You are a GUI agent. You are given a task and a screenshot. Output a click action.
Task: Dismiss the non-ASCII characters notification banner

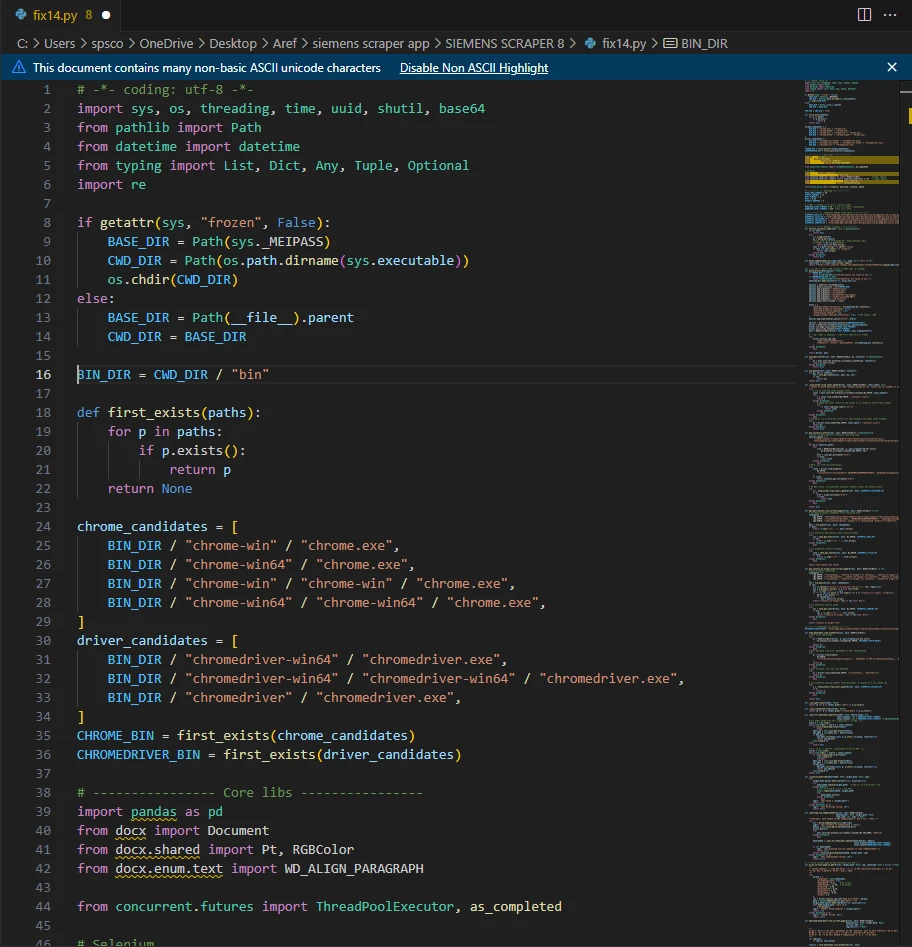click(x=892, y=68)
